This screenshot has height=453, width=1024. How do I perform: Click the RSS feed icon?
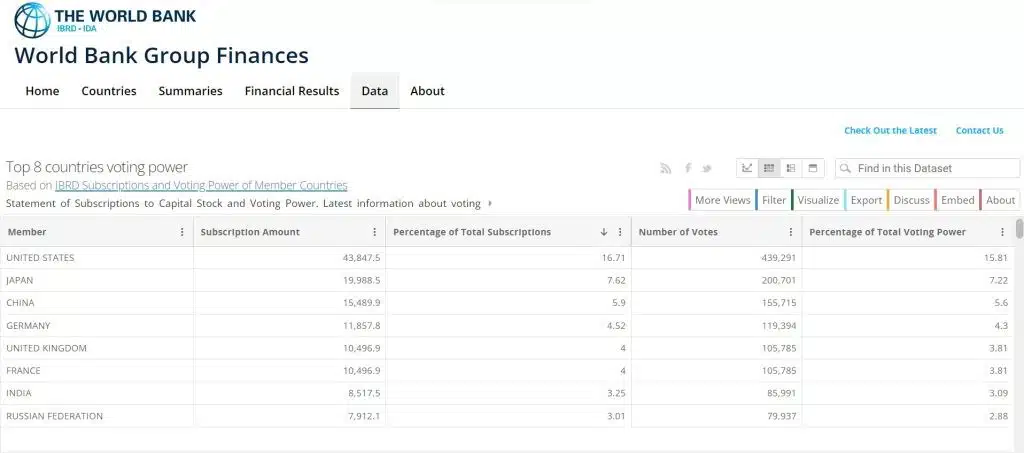click(x=666, y=168)
